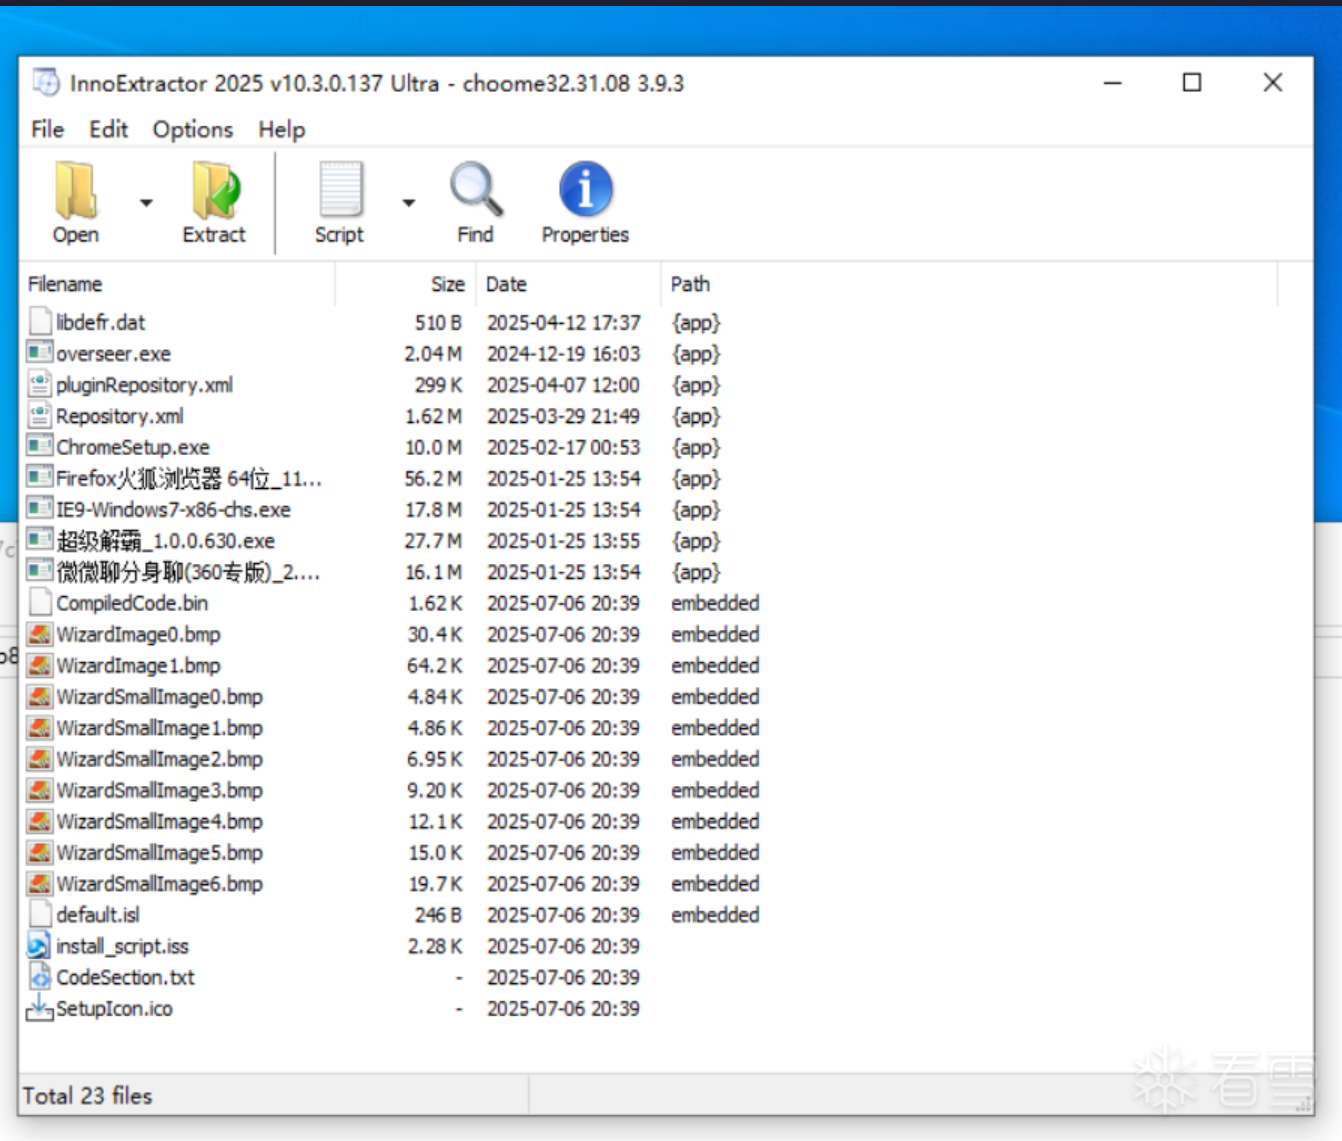Image resolution: width=1342 pixels, height=1141 pixels.
Task: Select the WizardSmallImage1.bmp filename
Action: click(x=160, y=728)
